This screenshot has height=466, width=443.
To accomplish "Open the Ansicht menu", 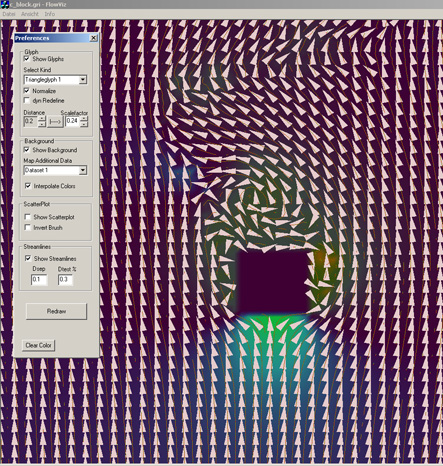I will pyautogui.click(x=30, y=14).
